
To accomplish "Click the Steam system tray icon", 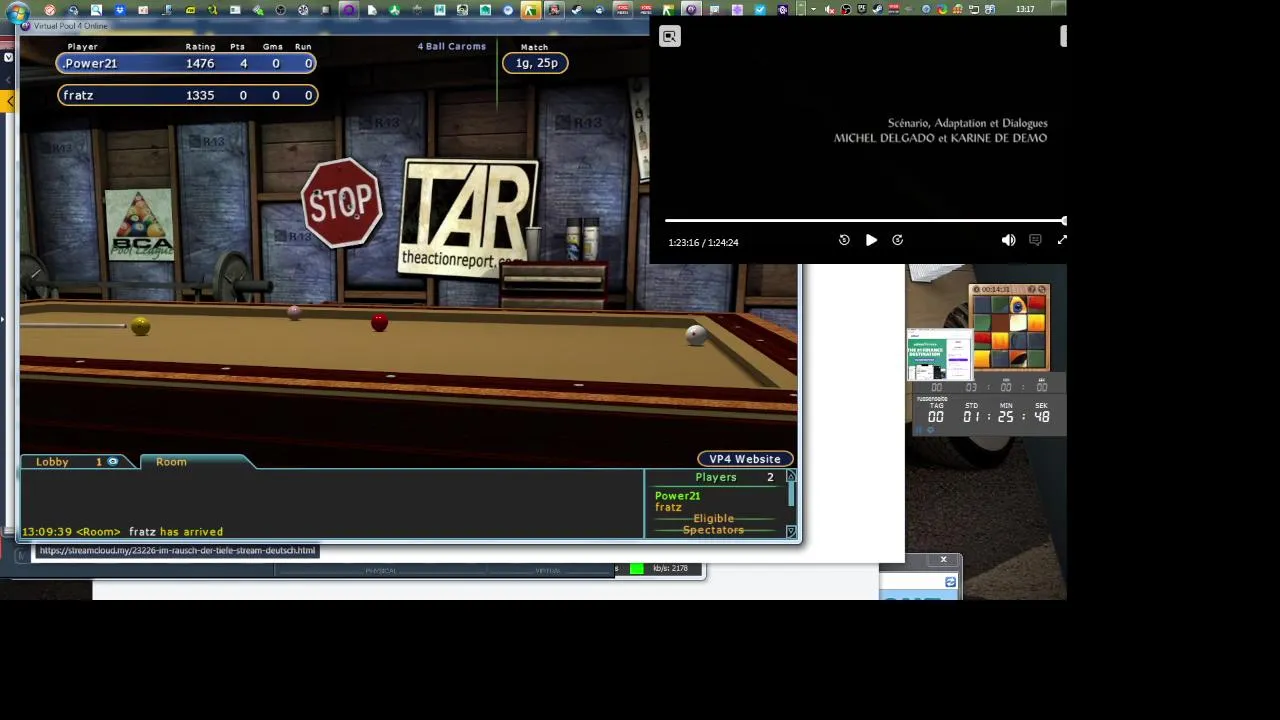I will tap(878, 9).
